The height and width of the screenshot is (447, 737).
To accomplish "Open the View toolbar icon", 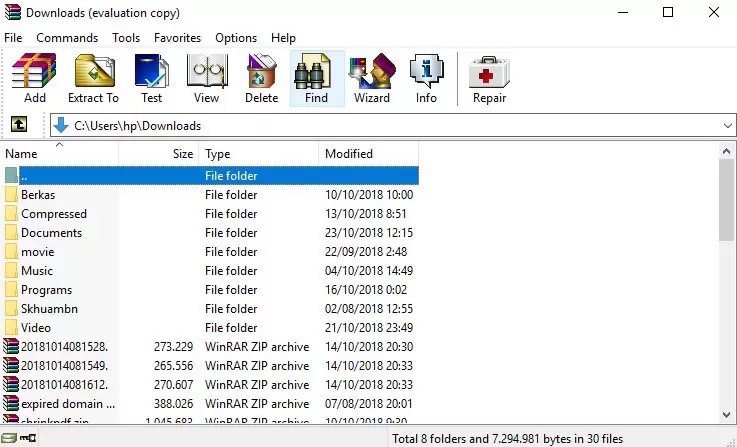I will click(207, 71).
